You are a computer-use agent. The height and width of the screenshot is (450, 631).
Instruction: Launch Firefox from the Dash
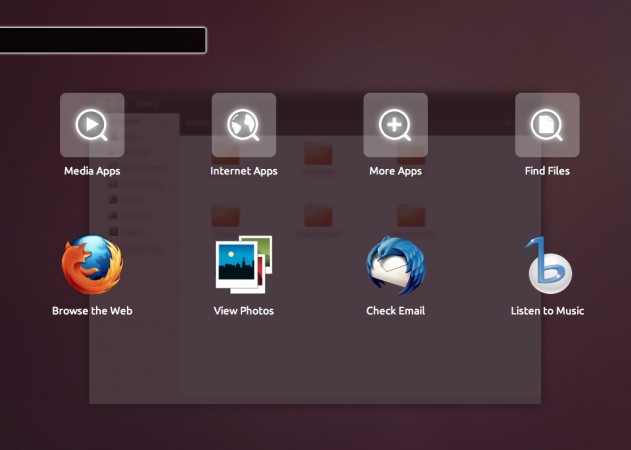(x=92, y=265)
